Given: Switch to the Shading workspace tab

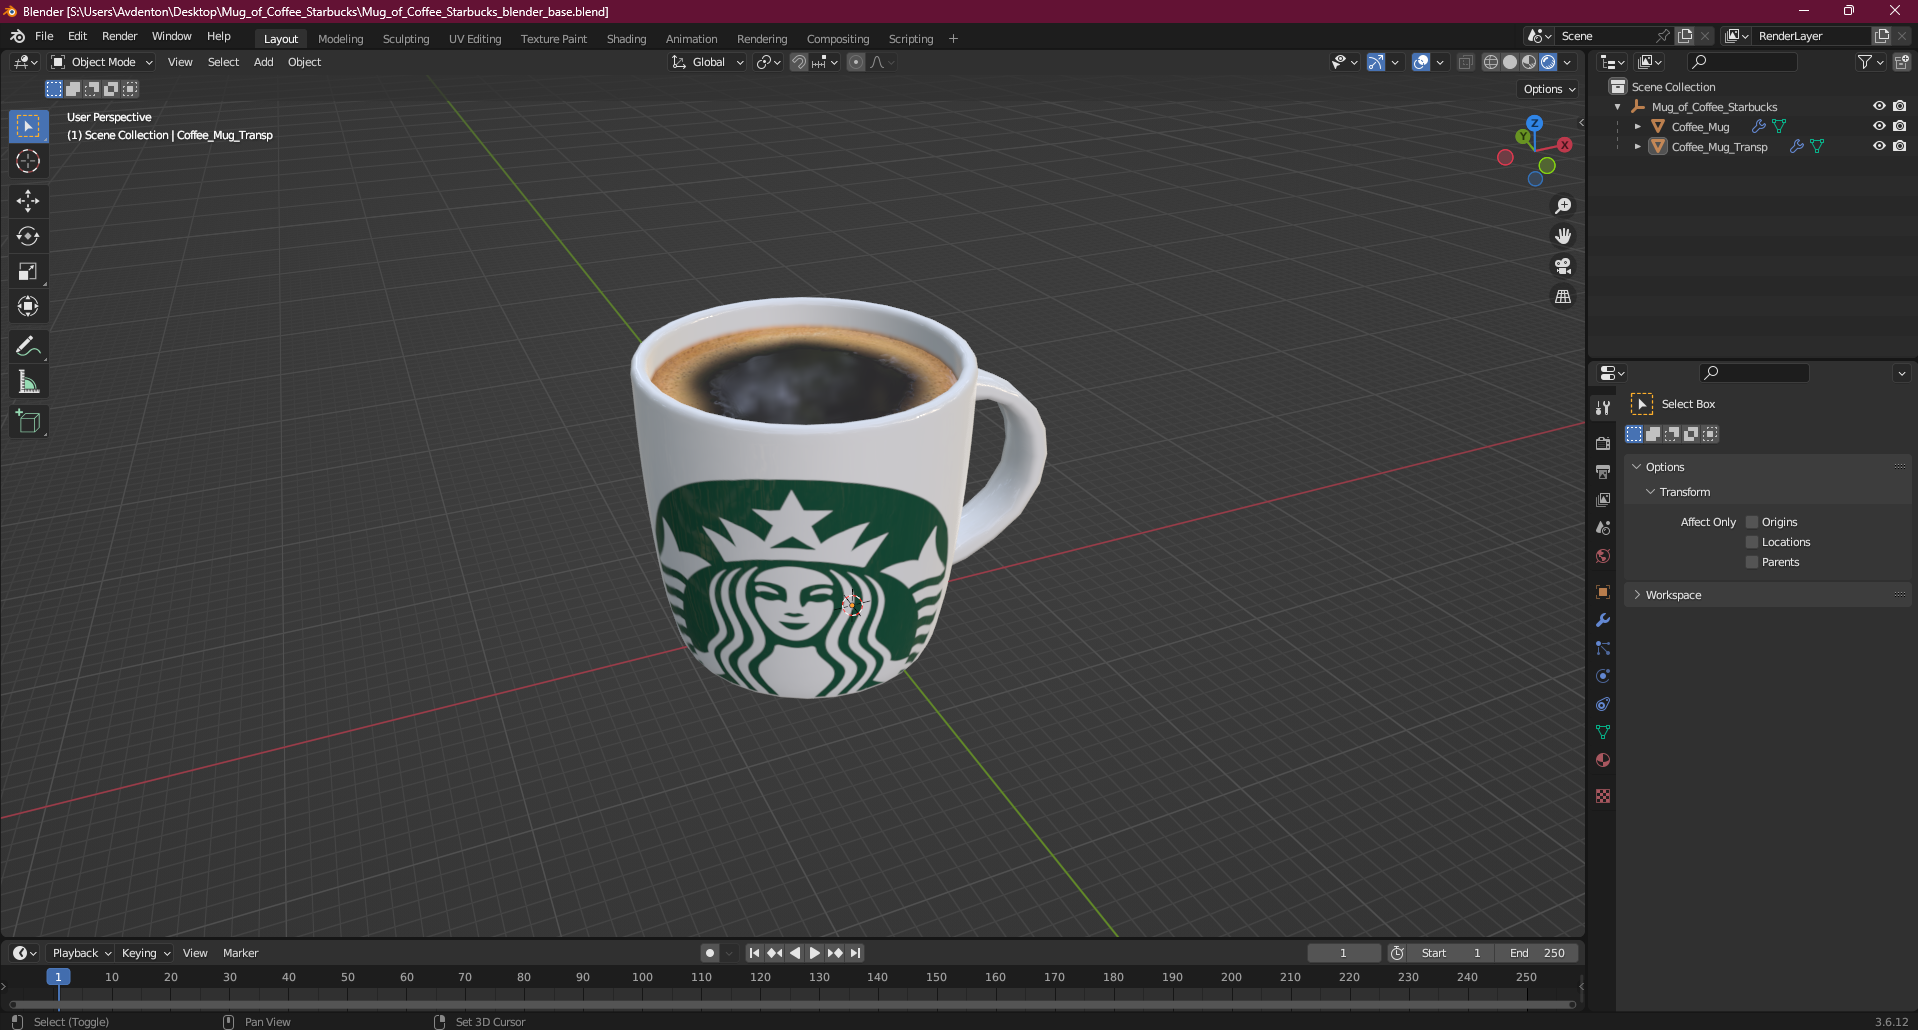Looking at the screenshot, I should [x=626, y=39].
